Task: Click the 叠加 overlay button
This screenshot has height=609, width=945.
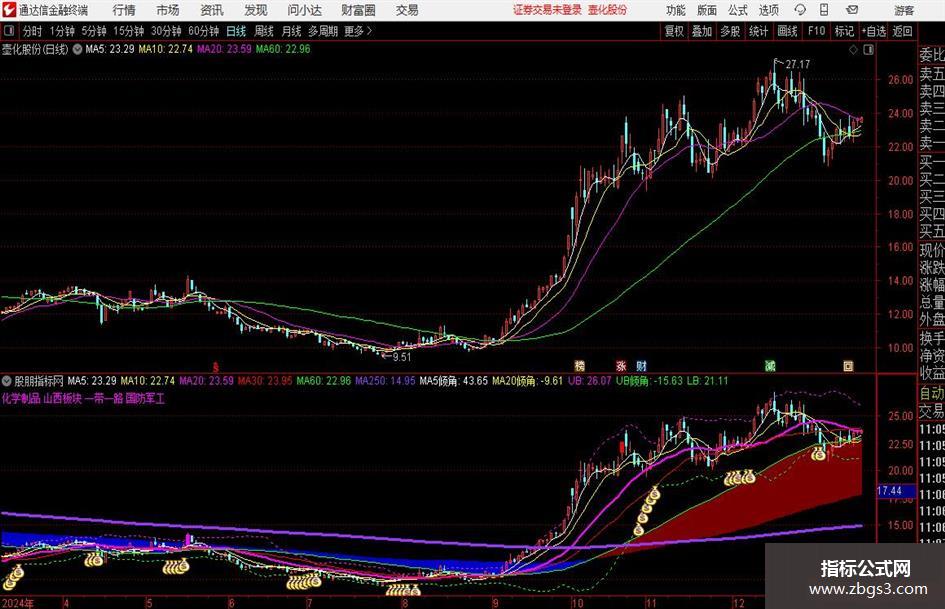Action: pos(702,31)
